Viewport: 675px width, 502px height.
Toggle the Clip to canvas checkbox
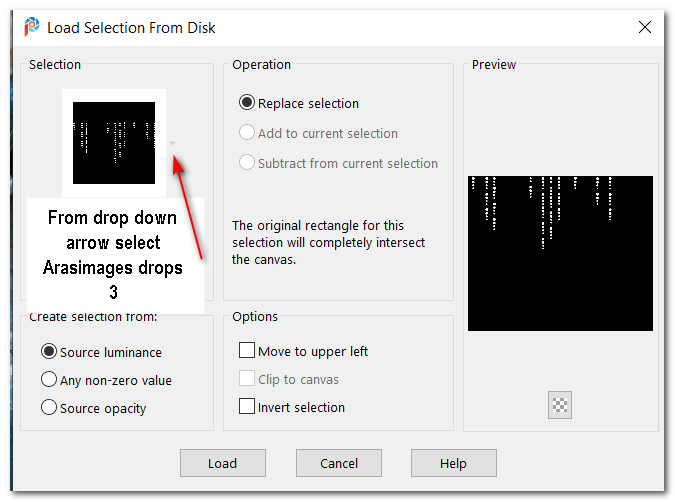click(x=247, y=379)
